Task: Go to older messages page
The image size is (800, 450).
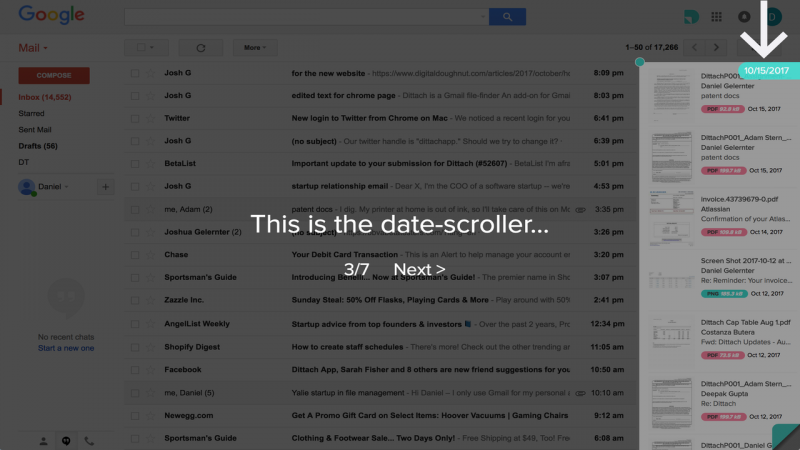Action: tap(716, 47)
